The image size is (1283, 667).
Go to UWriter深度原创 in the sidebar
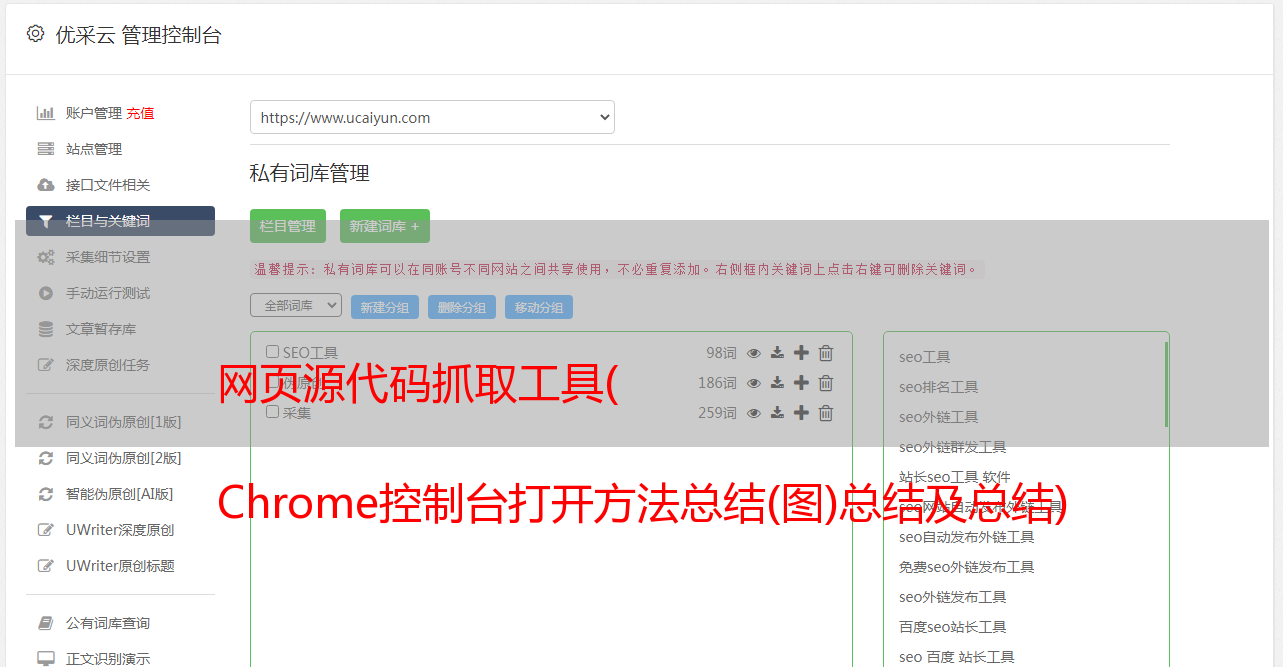(120, 530)
